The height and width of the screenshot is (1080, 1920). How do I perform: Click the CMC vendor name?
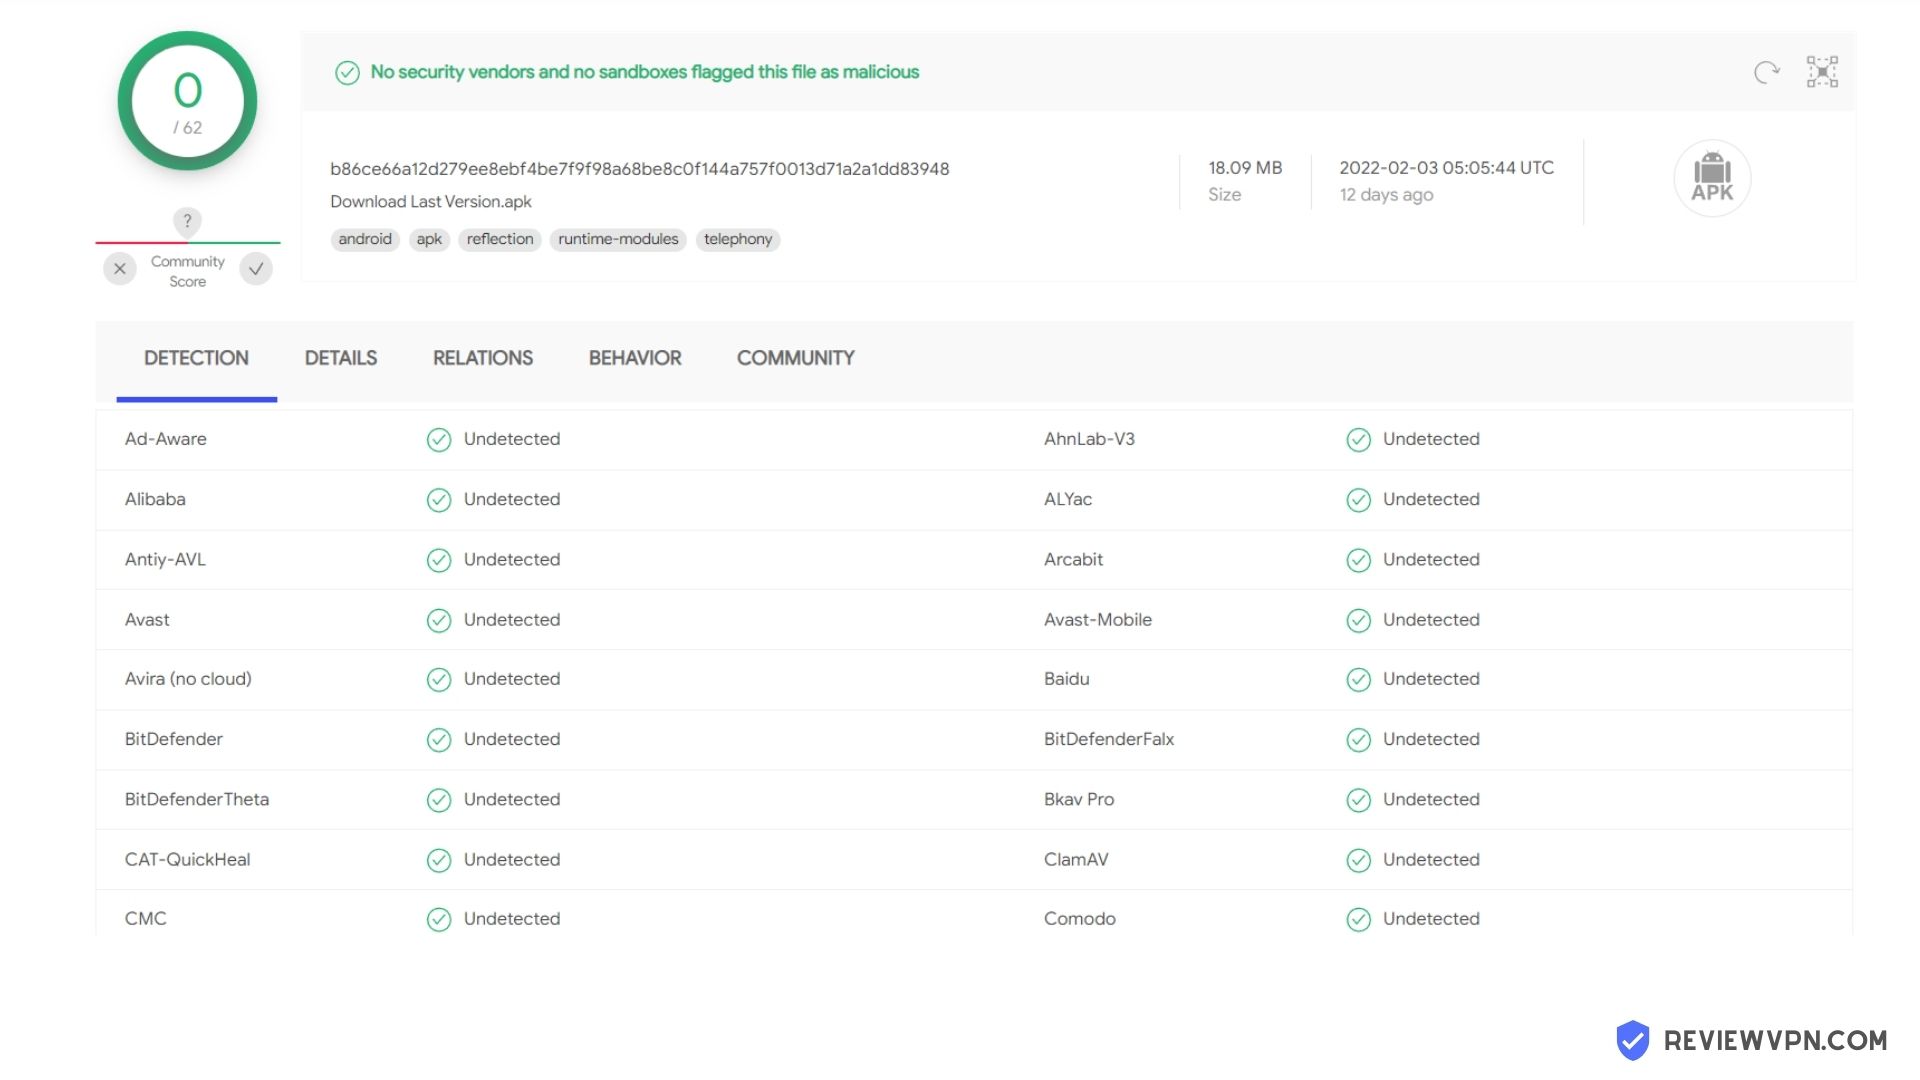click(x=146, y=918)
